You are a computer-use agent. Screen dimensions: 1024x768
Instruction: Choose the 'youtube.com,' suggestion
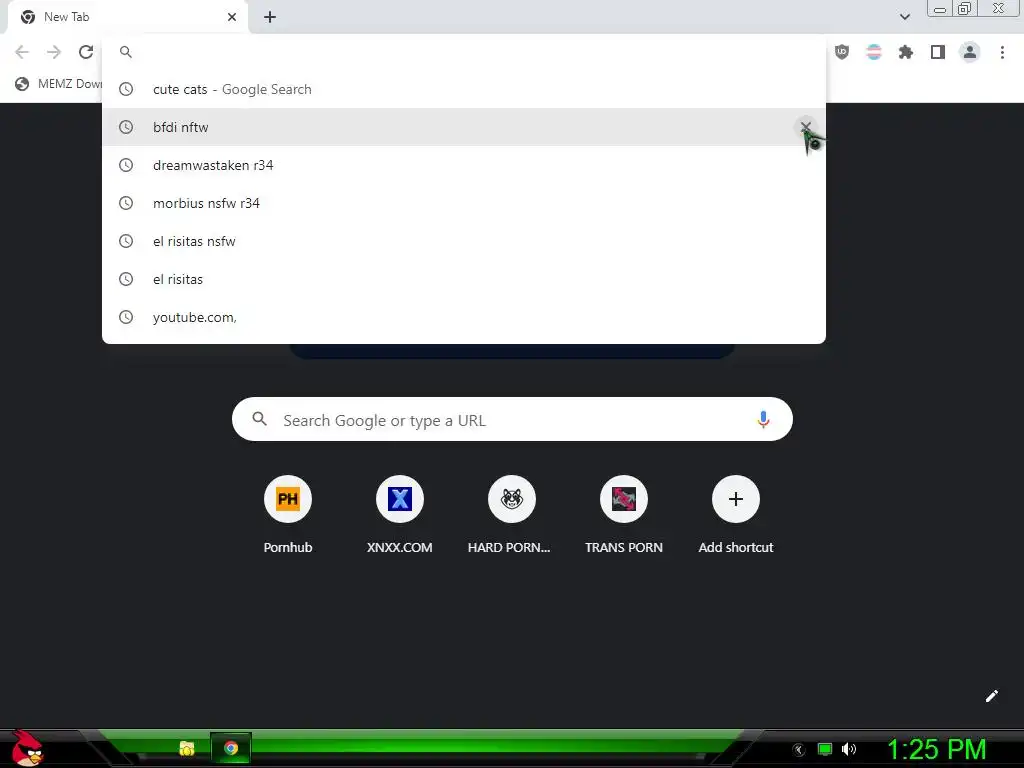[464, 317]
